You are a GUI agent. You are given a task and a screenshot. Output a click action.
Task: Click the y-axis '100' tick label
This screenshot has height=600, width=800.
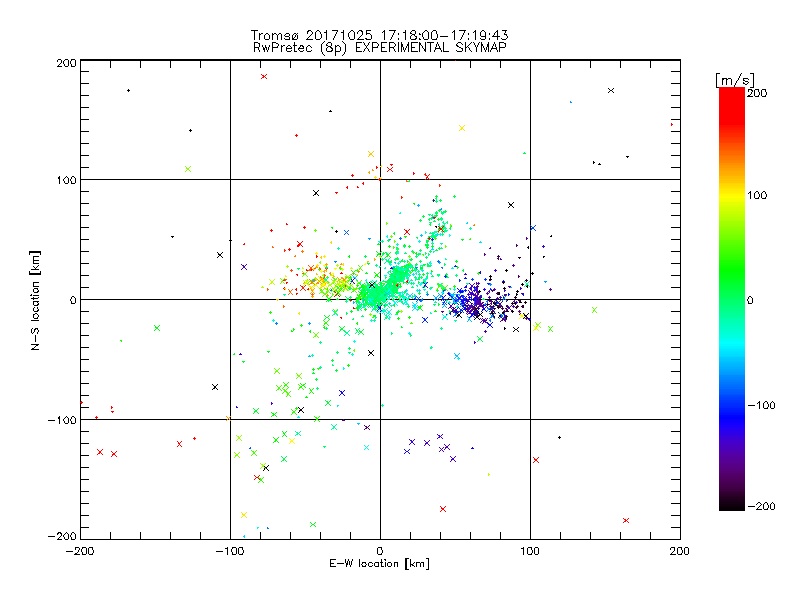click(x=66, y=180)
